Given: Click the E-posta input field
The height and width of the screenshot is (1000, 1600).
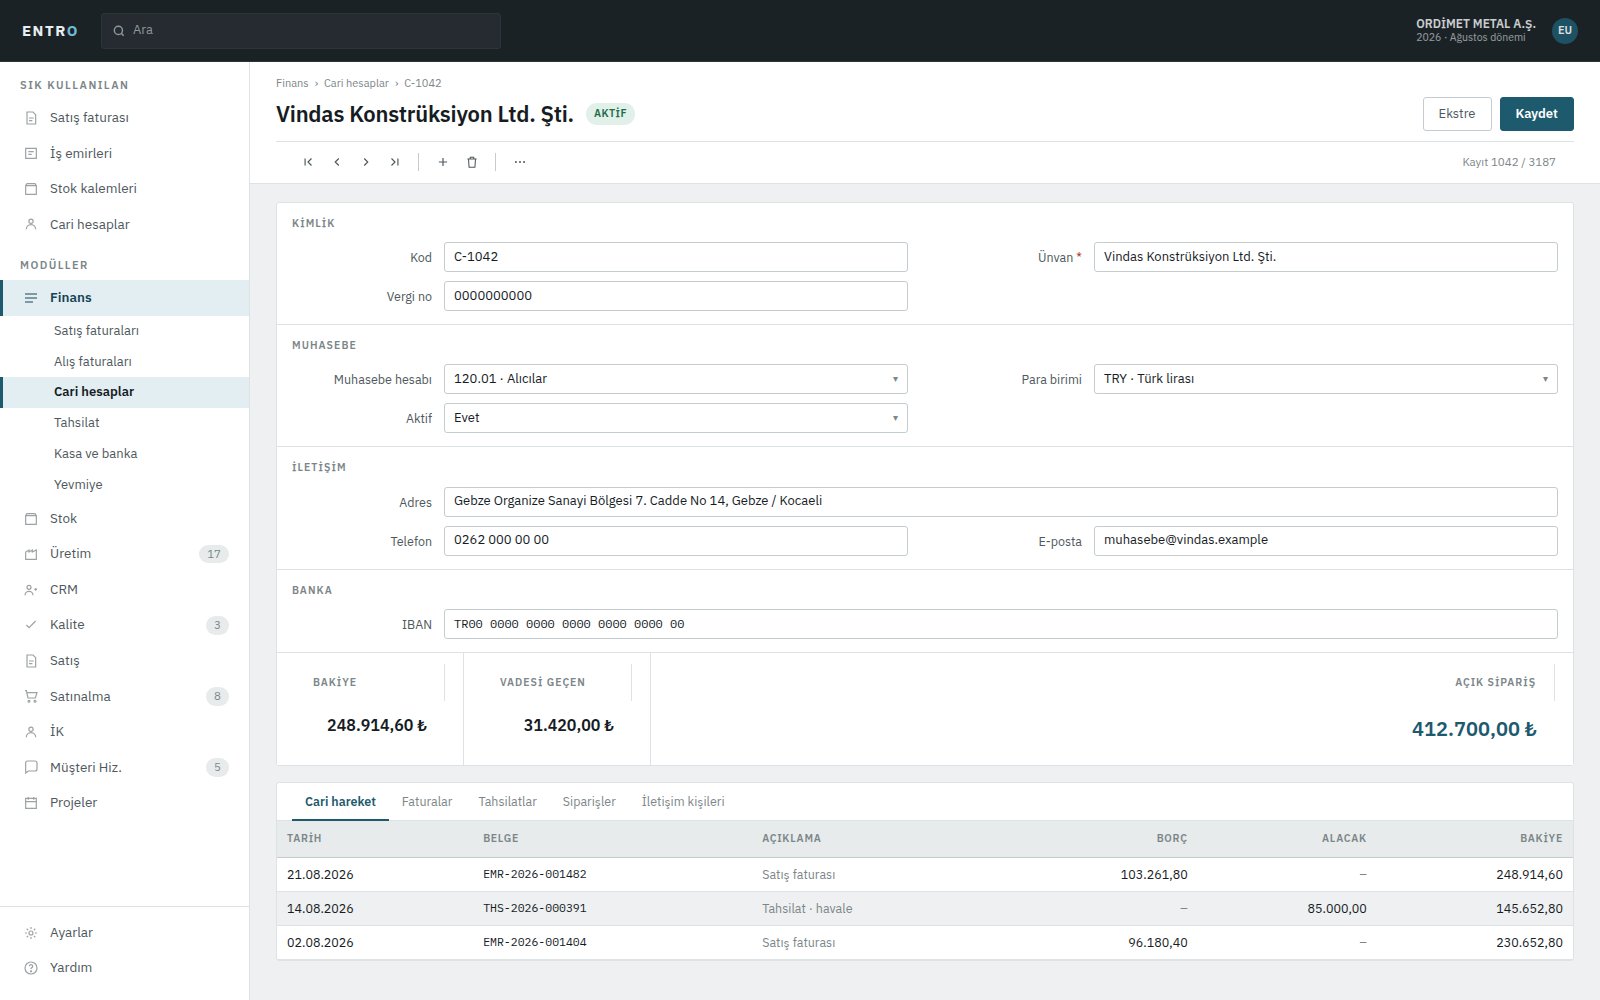Looking at the screenshot, I should point(1326,541).
